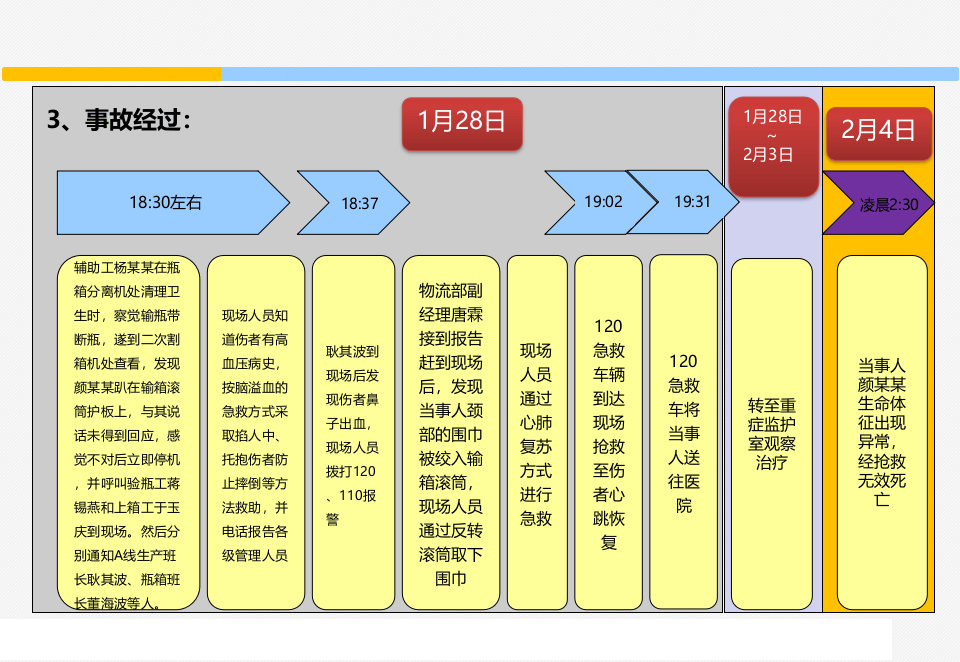Click the text box '现场人员通过心肺复苏方式进行急救'

tap(537, 432)
